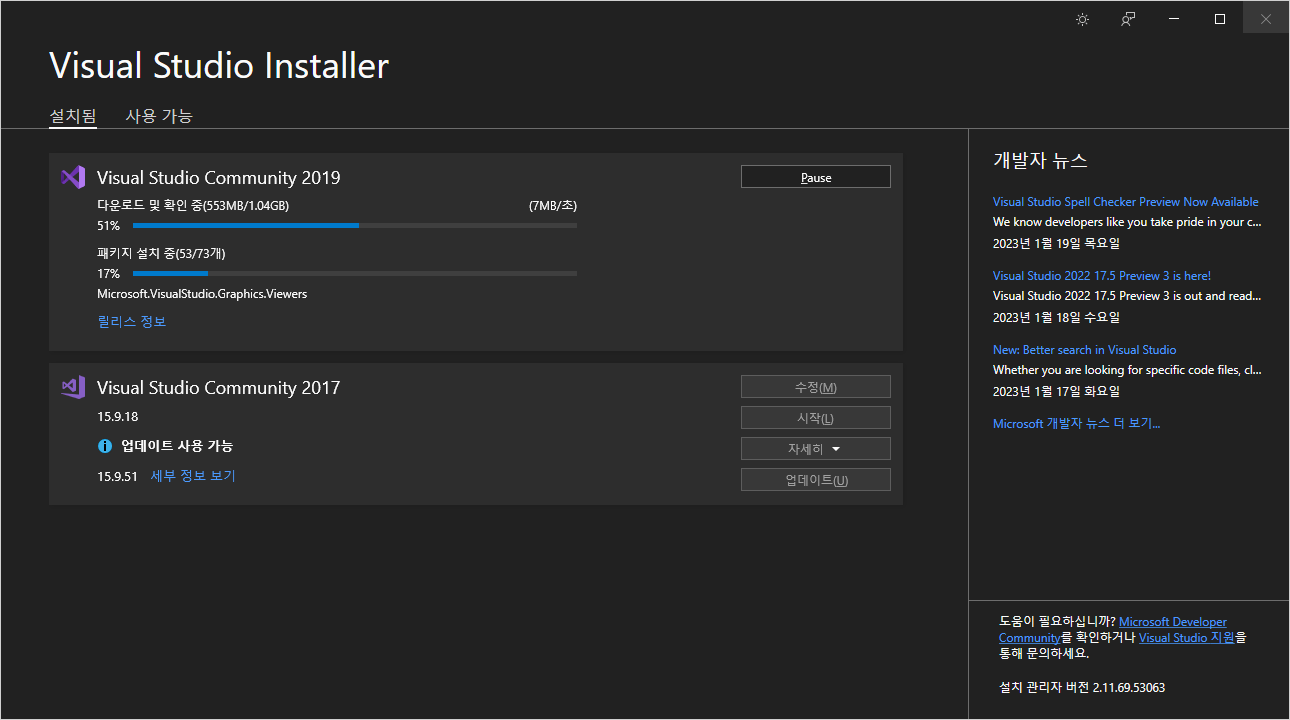
Task: Click the Visual Studio Community 2017 title
Action: (218, 388)
